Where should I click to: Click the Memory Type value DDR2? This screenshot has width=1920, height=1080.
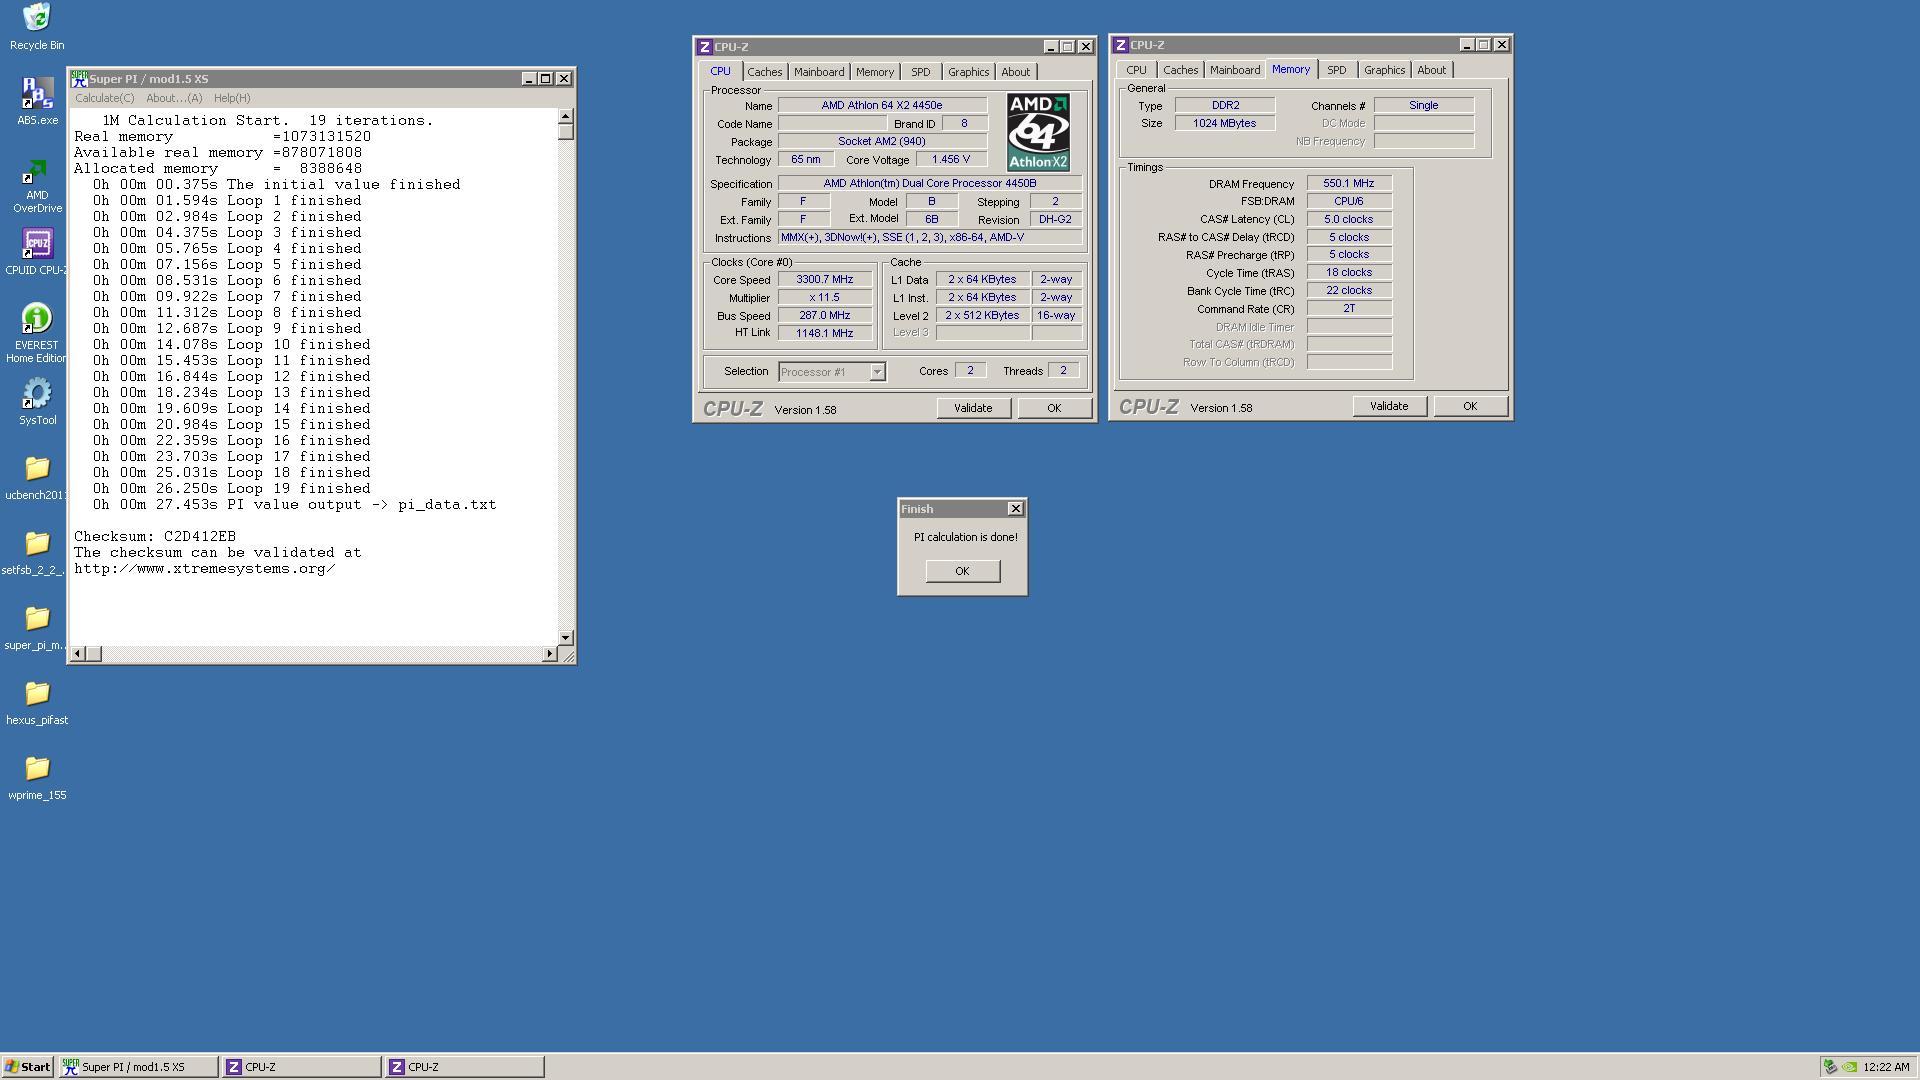[1225, 106]
